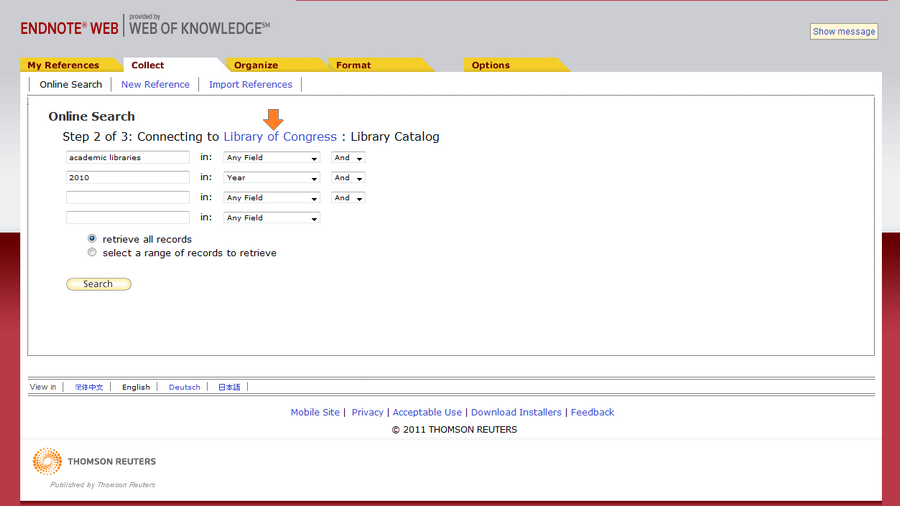Open the Organize tab
This screenshot has height=506, width=900.
pos(256,65)
